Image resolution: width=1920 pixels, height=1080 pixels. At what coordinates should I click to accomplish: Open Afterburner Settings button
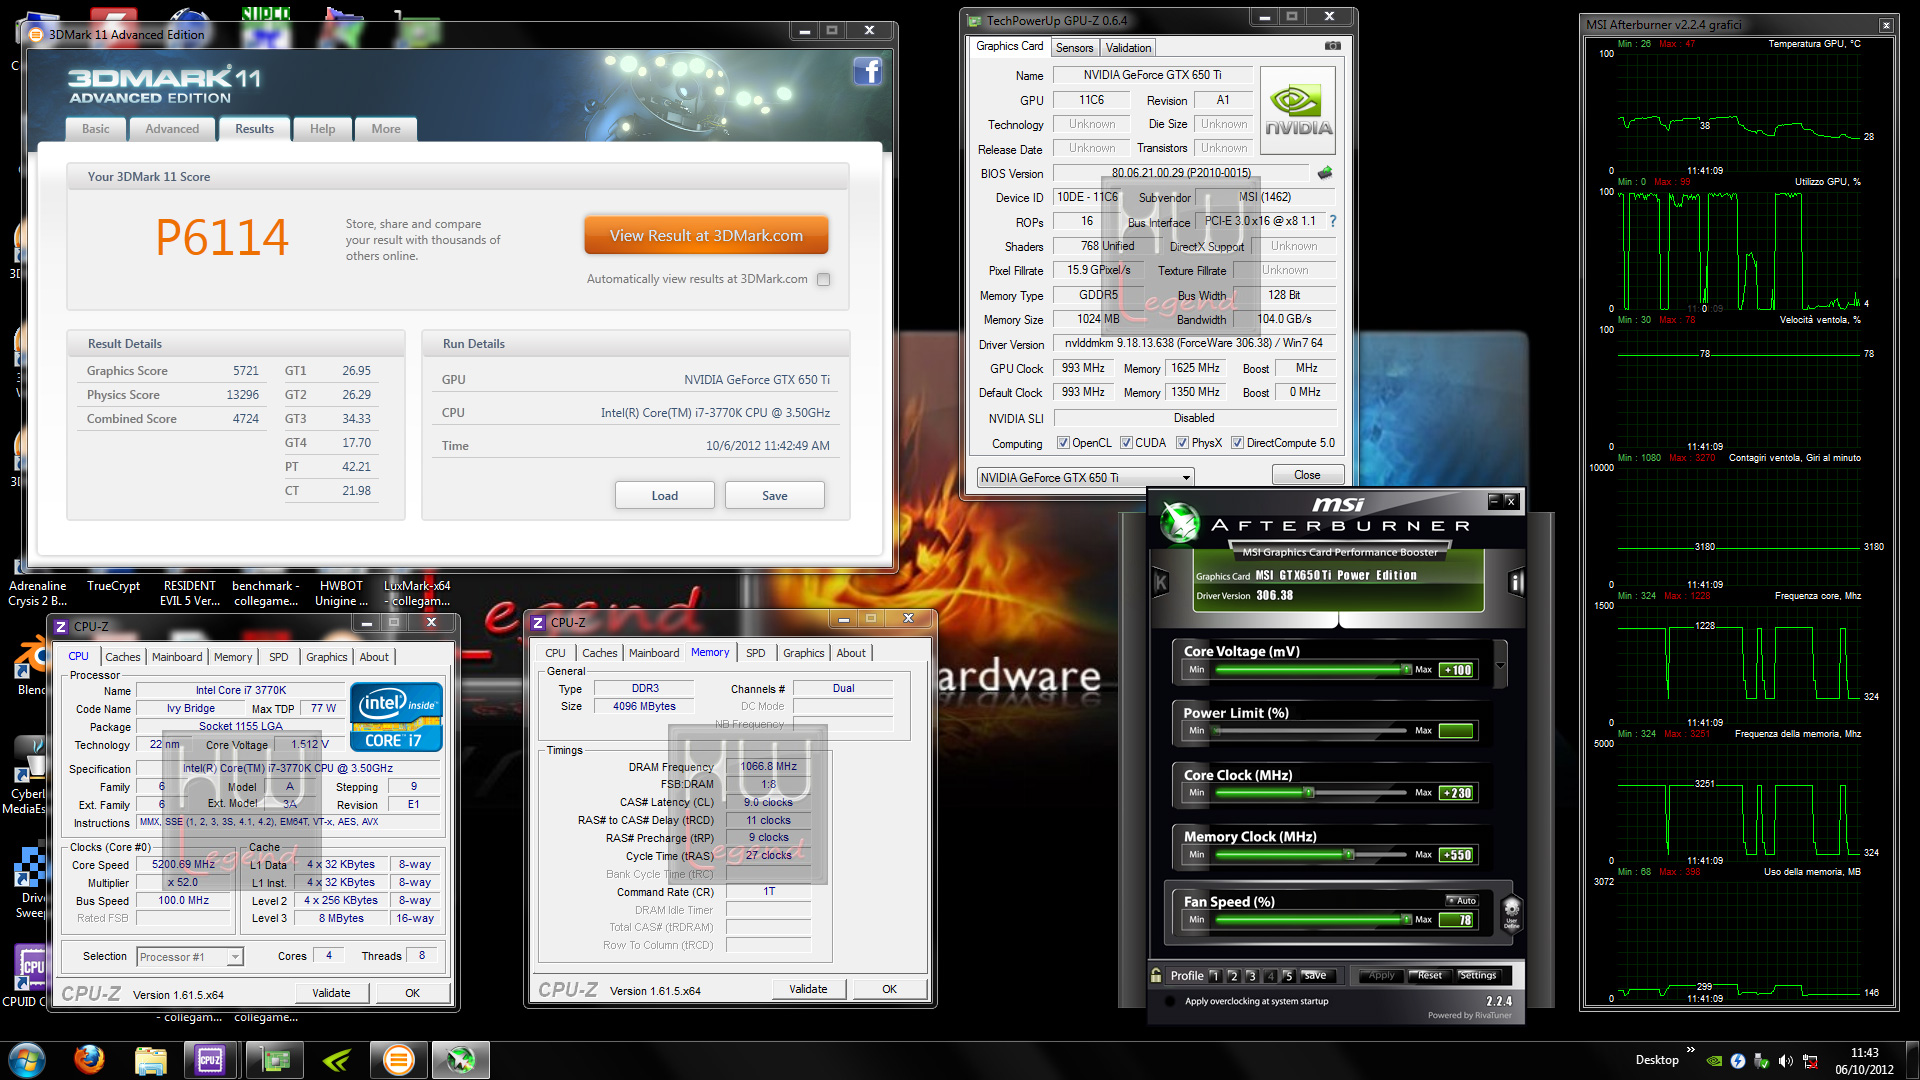click(1477, 975)
